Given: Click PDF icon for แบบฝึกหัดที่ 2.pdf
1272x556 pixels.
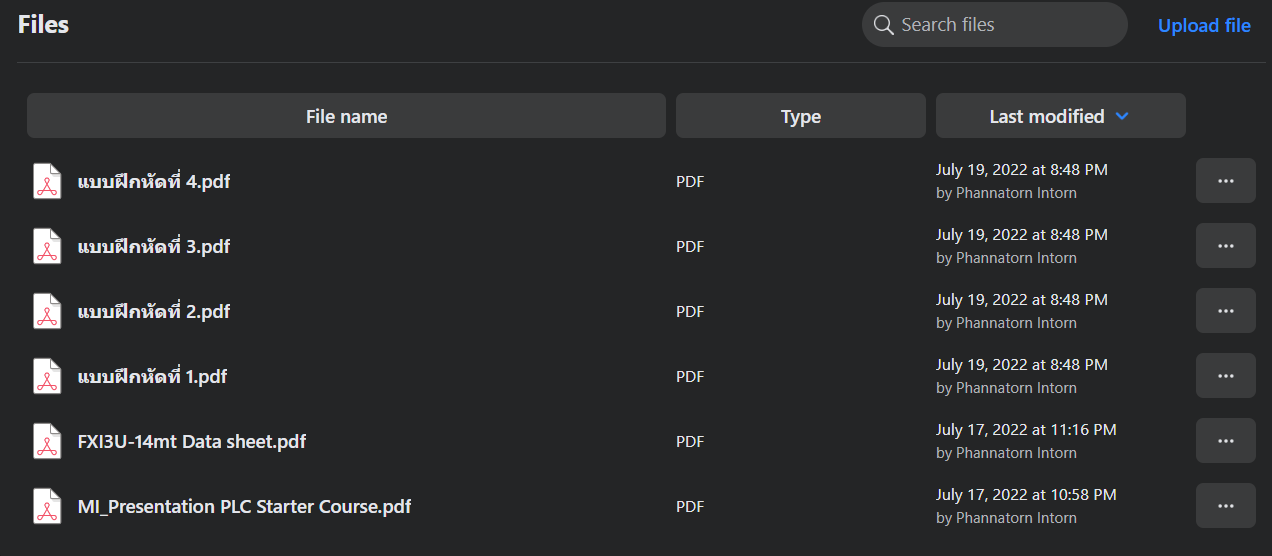Looking at the screenshot, I should coord(47,311).
